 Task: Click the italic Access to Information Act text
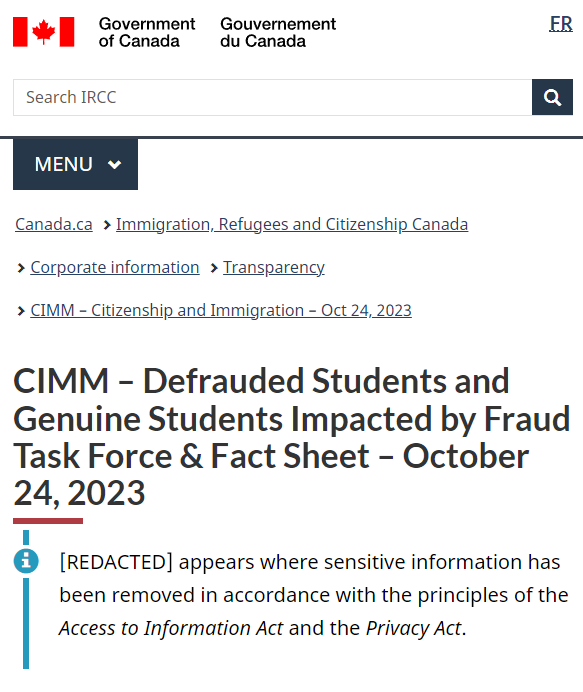tap(171, 628)
